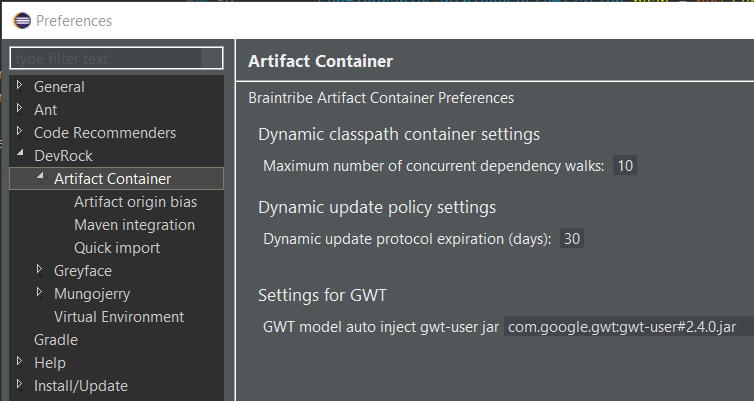
Task: Expand the Greyface tree node
Action: point(39,270)
